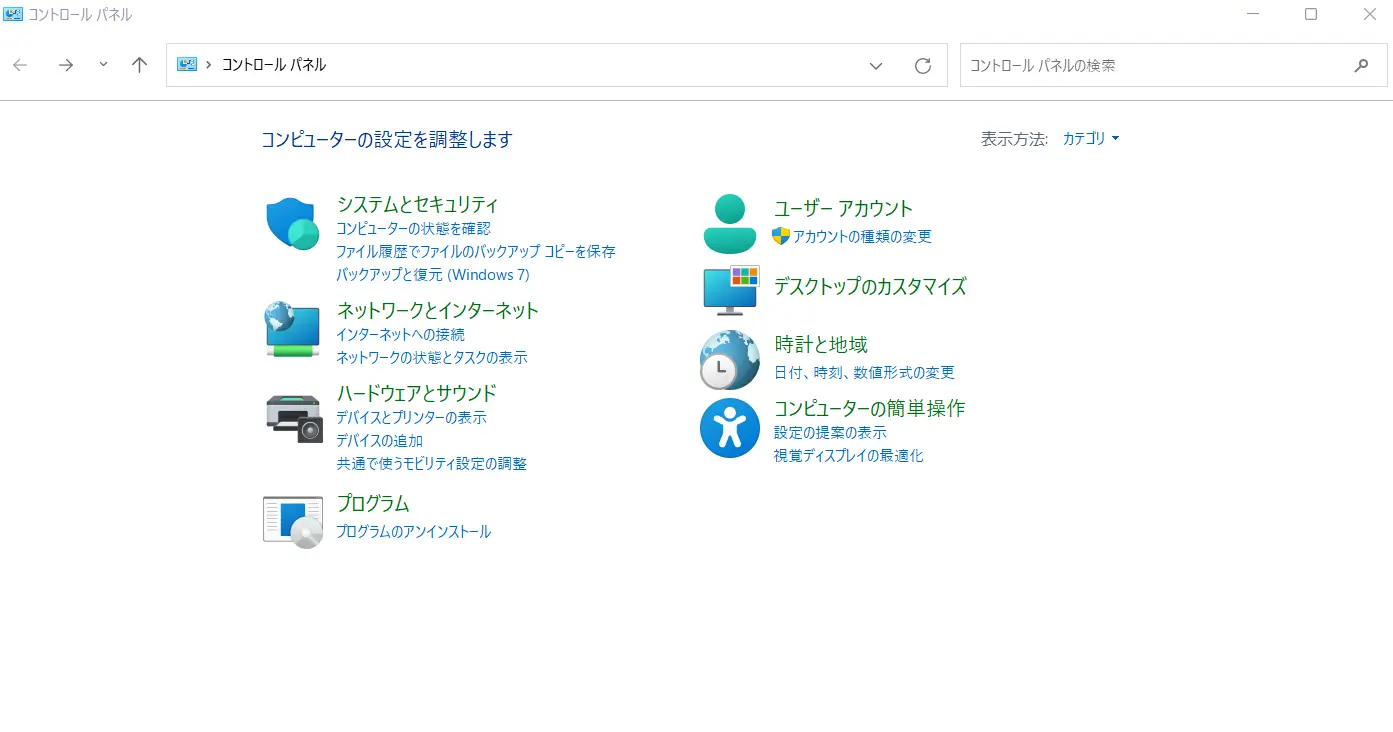
Task: Click the Clock and Region globe icon
Action: [730, 360]
